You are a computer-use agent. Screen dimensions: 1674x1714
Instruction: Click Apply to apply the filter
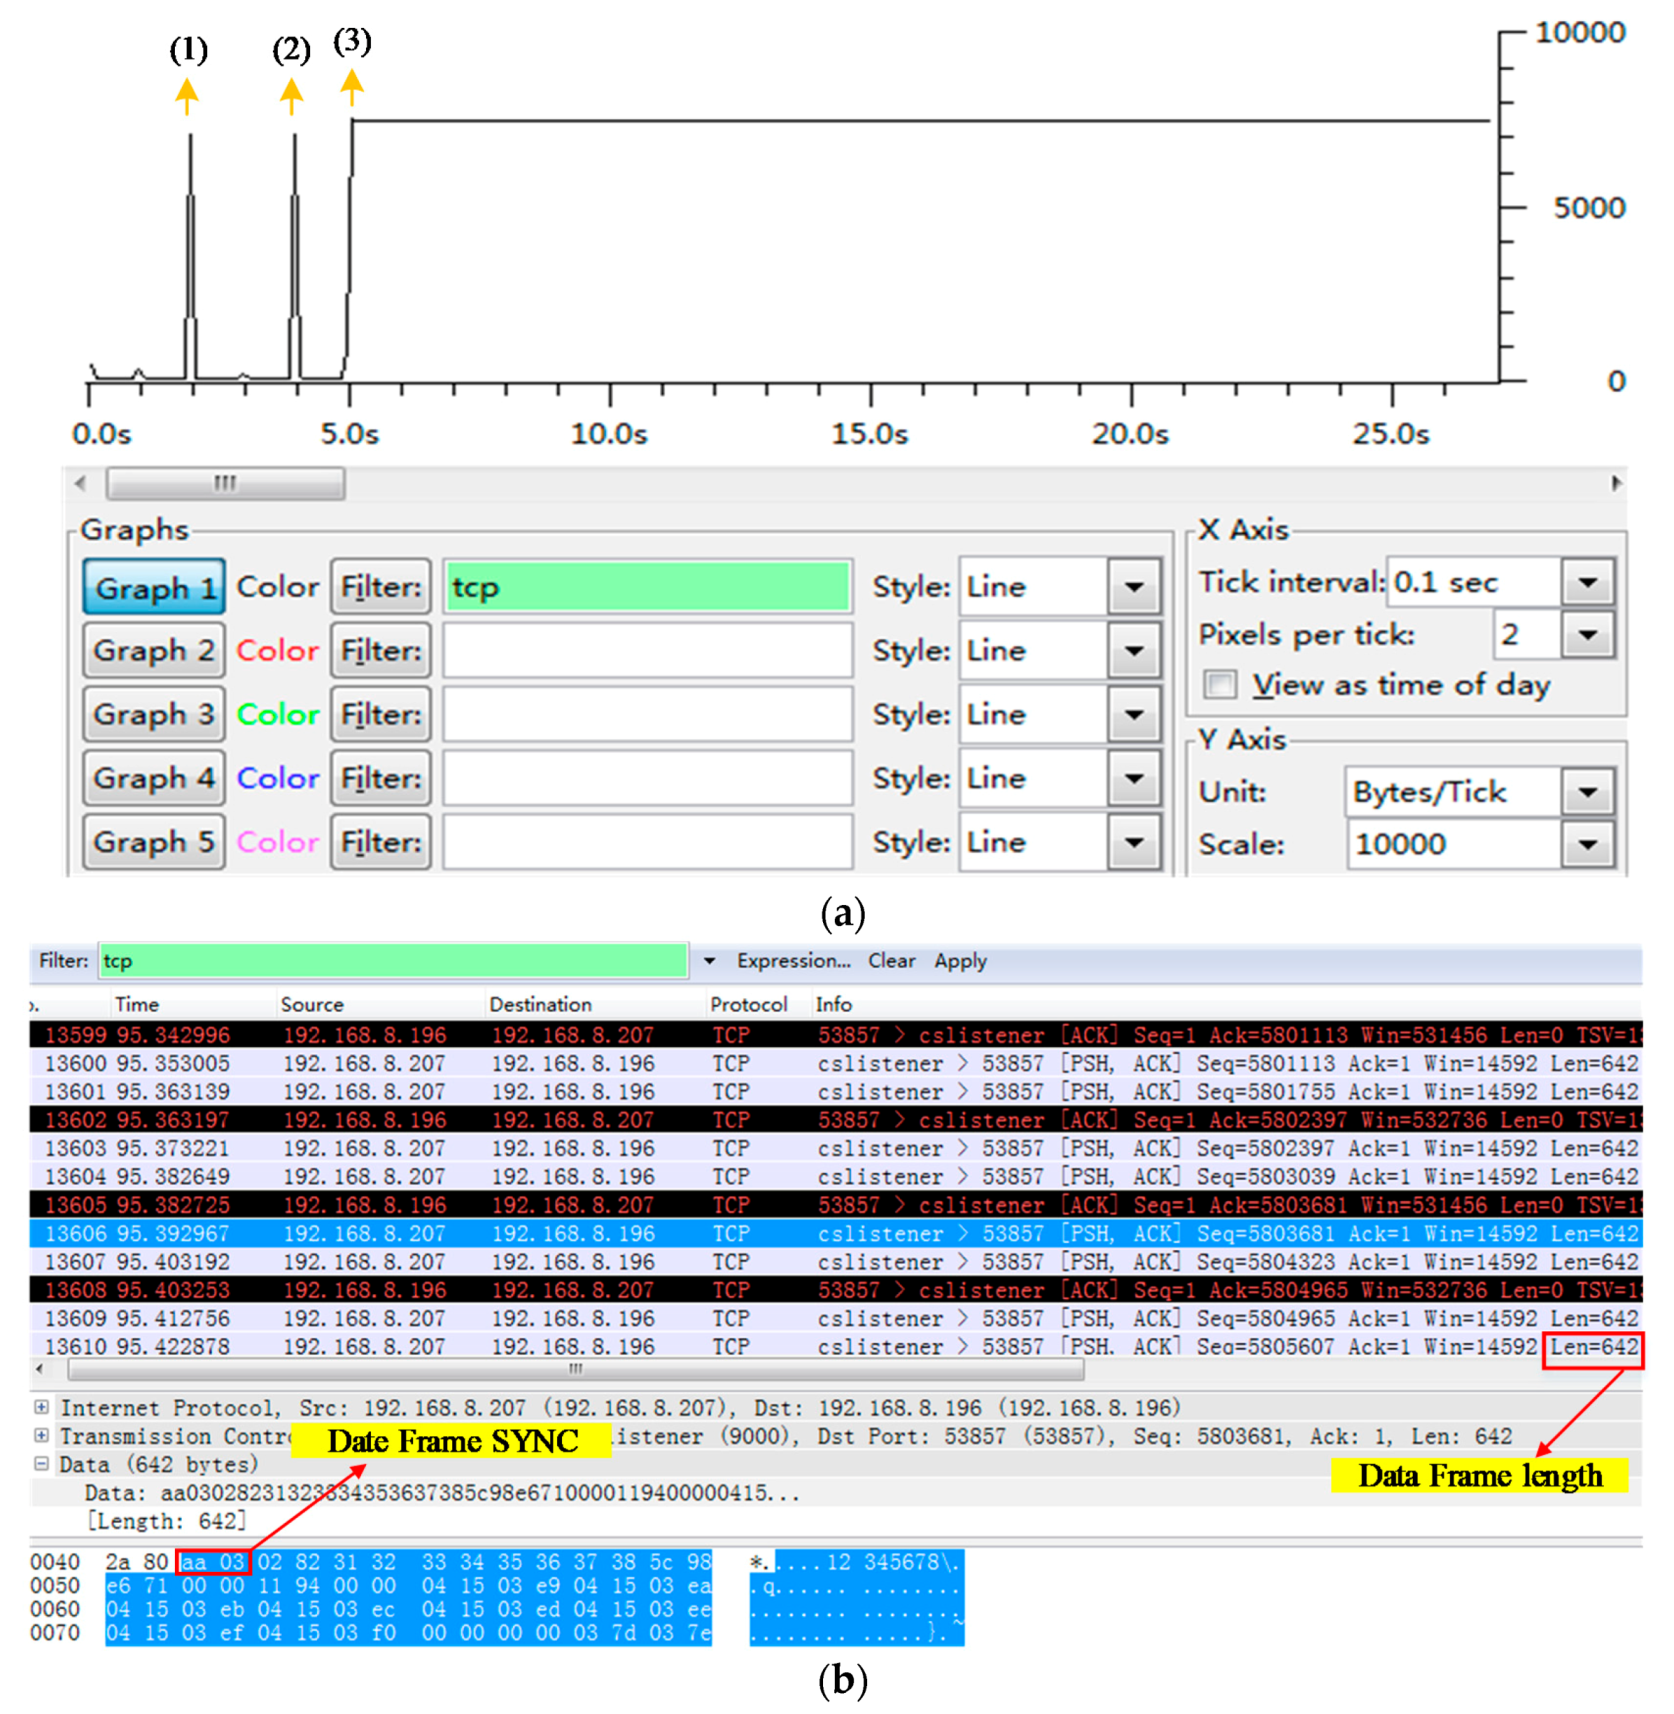click(960, 961)
